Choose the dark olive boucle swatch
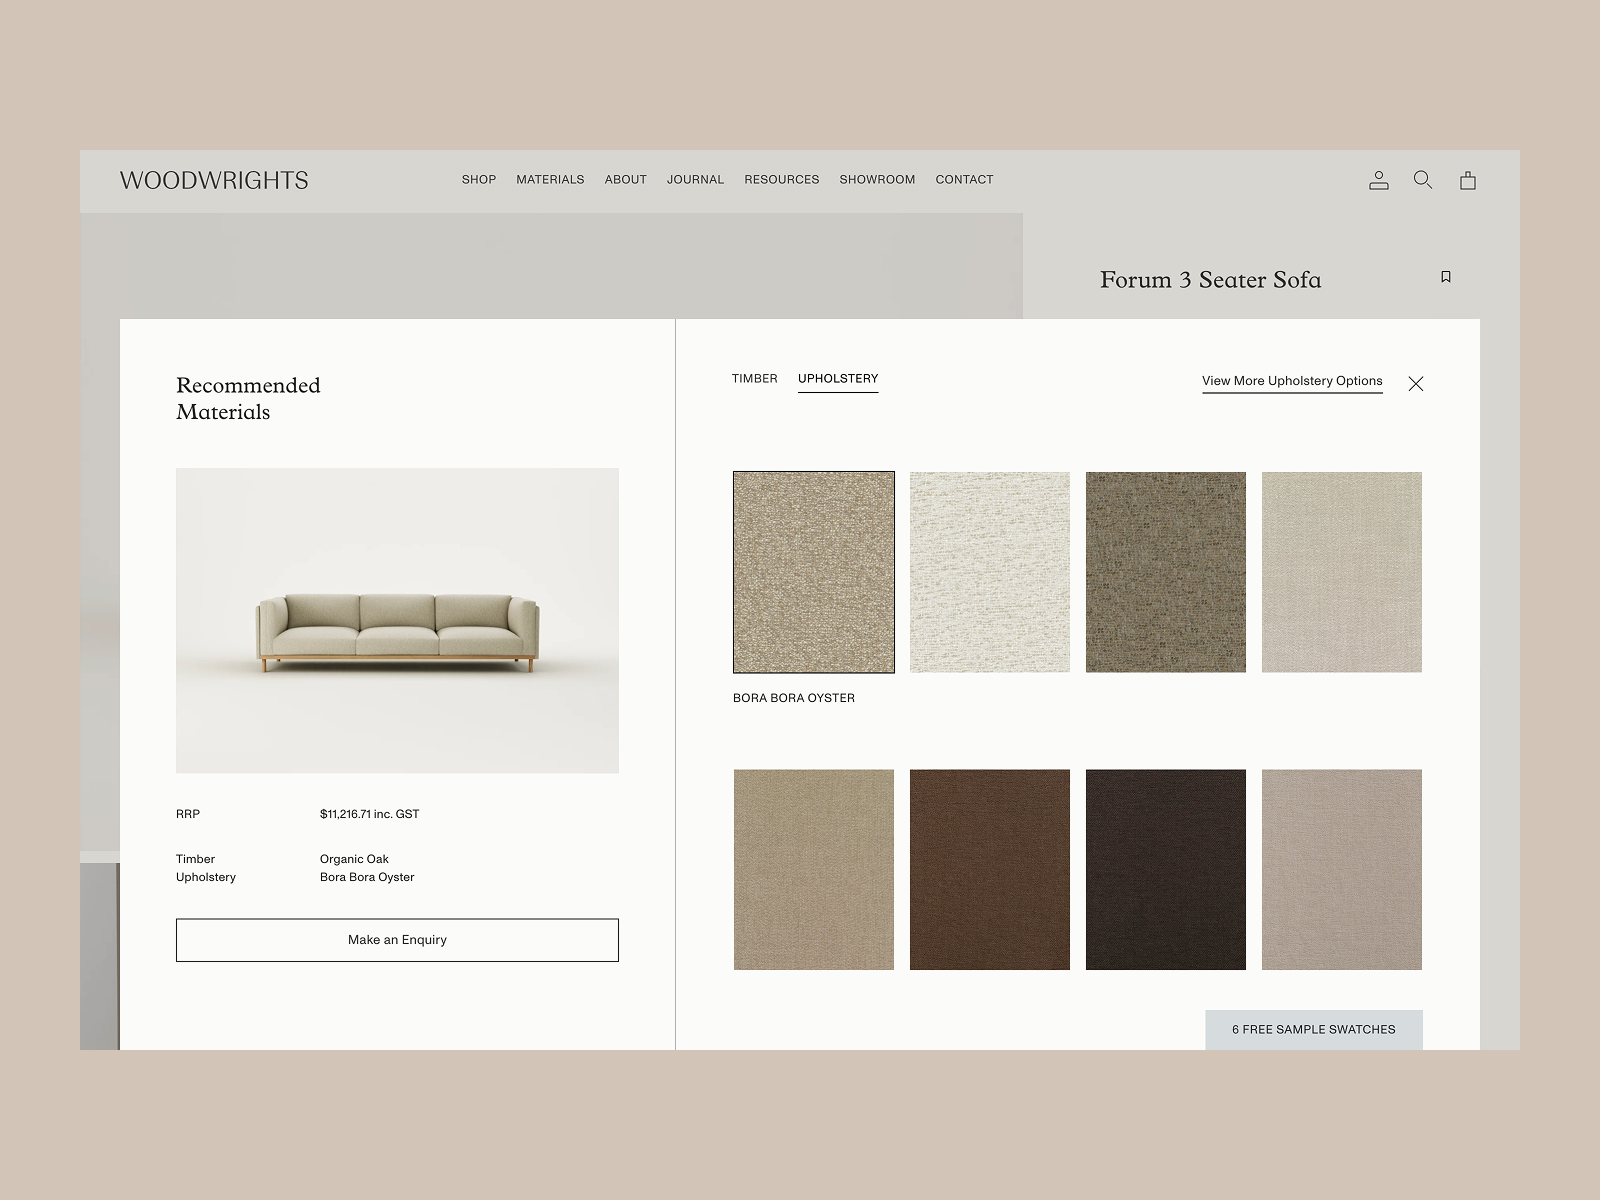Image resolution: width=1600 pixels, height=1200 pixels. click(x=1166, y=572)
